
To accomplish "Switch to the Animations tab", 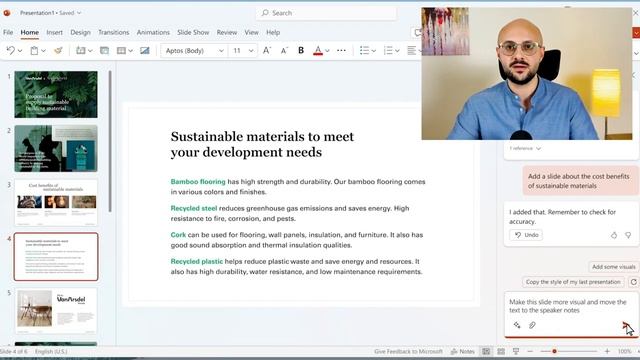I will pos(153,32).
